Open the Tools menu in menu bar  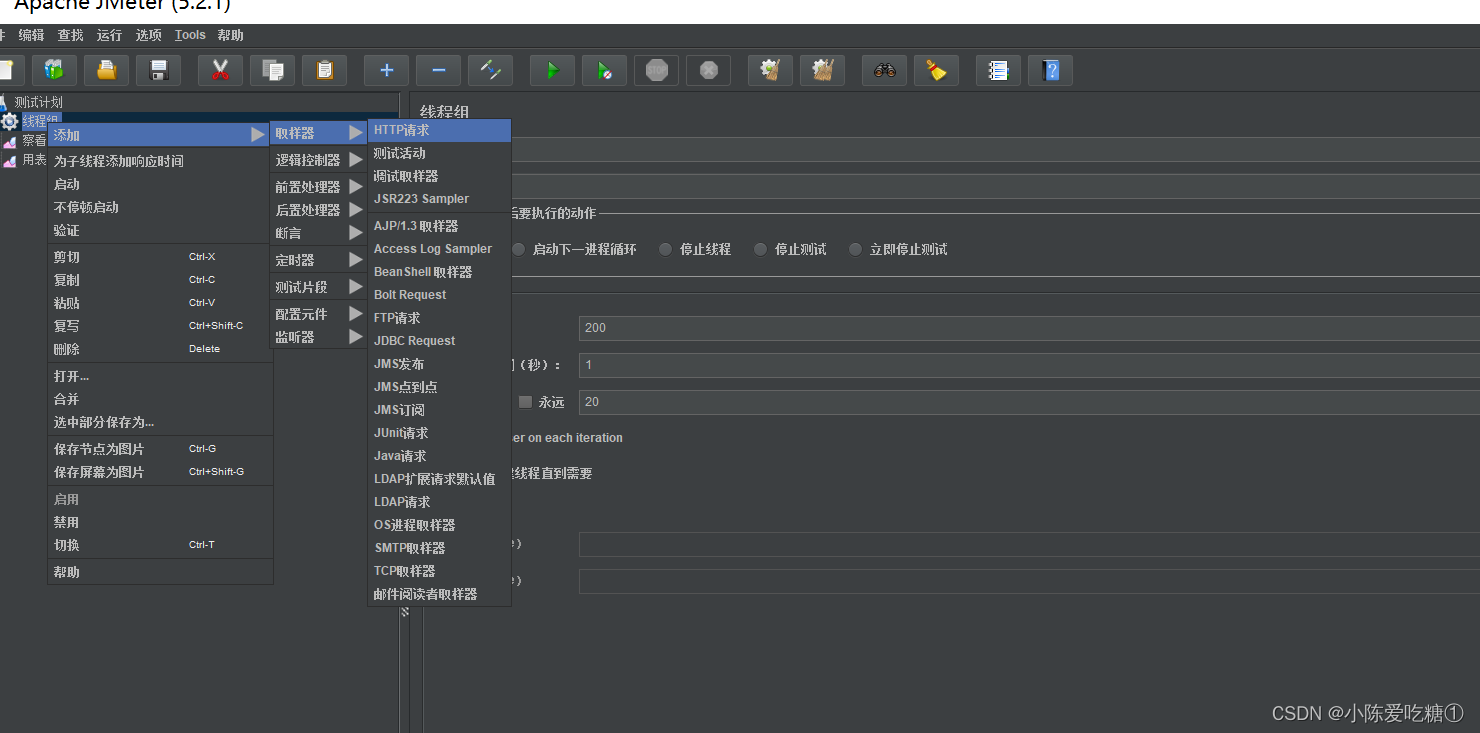click(190, 35)
